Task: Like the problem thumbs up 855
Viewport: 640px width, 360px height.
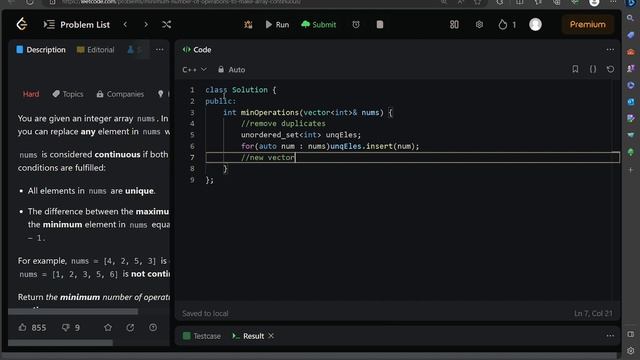Action: point(32,327)
